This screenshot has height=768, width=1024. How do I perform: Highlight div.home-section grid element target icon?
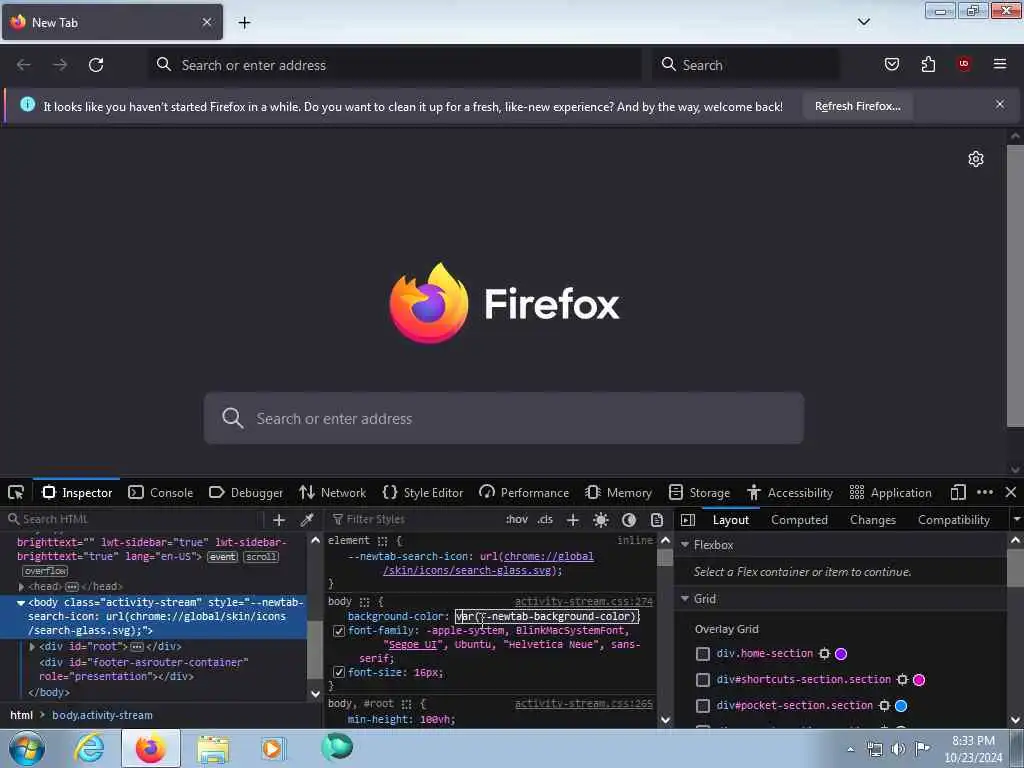pyautogui.click(x=824, y=654)
